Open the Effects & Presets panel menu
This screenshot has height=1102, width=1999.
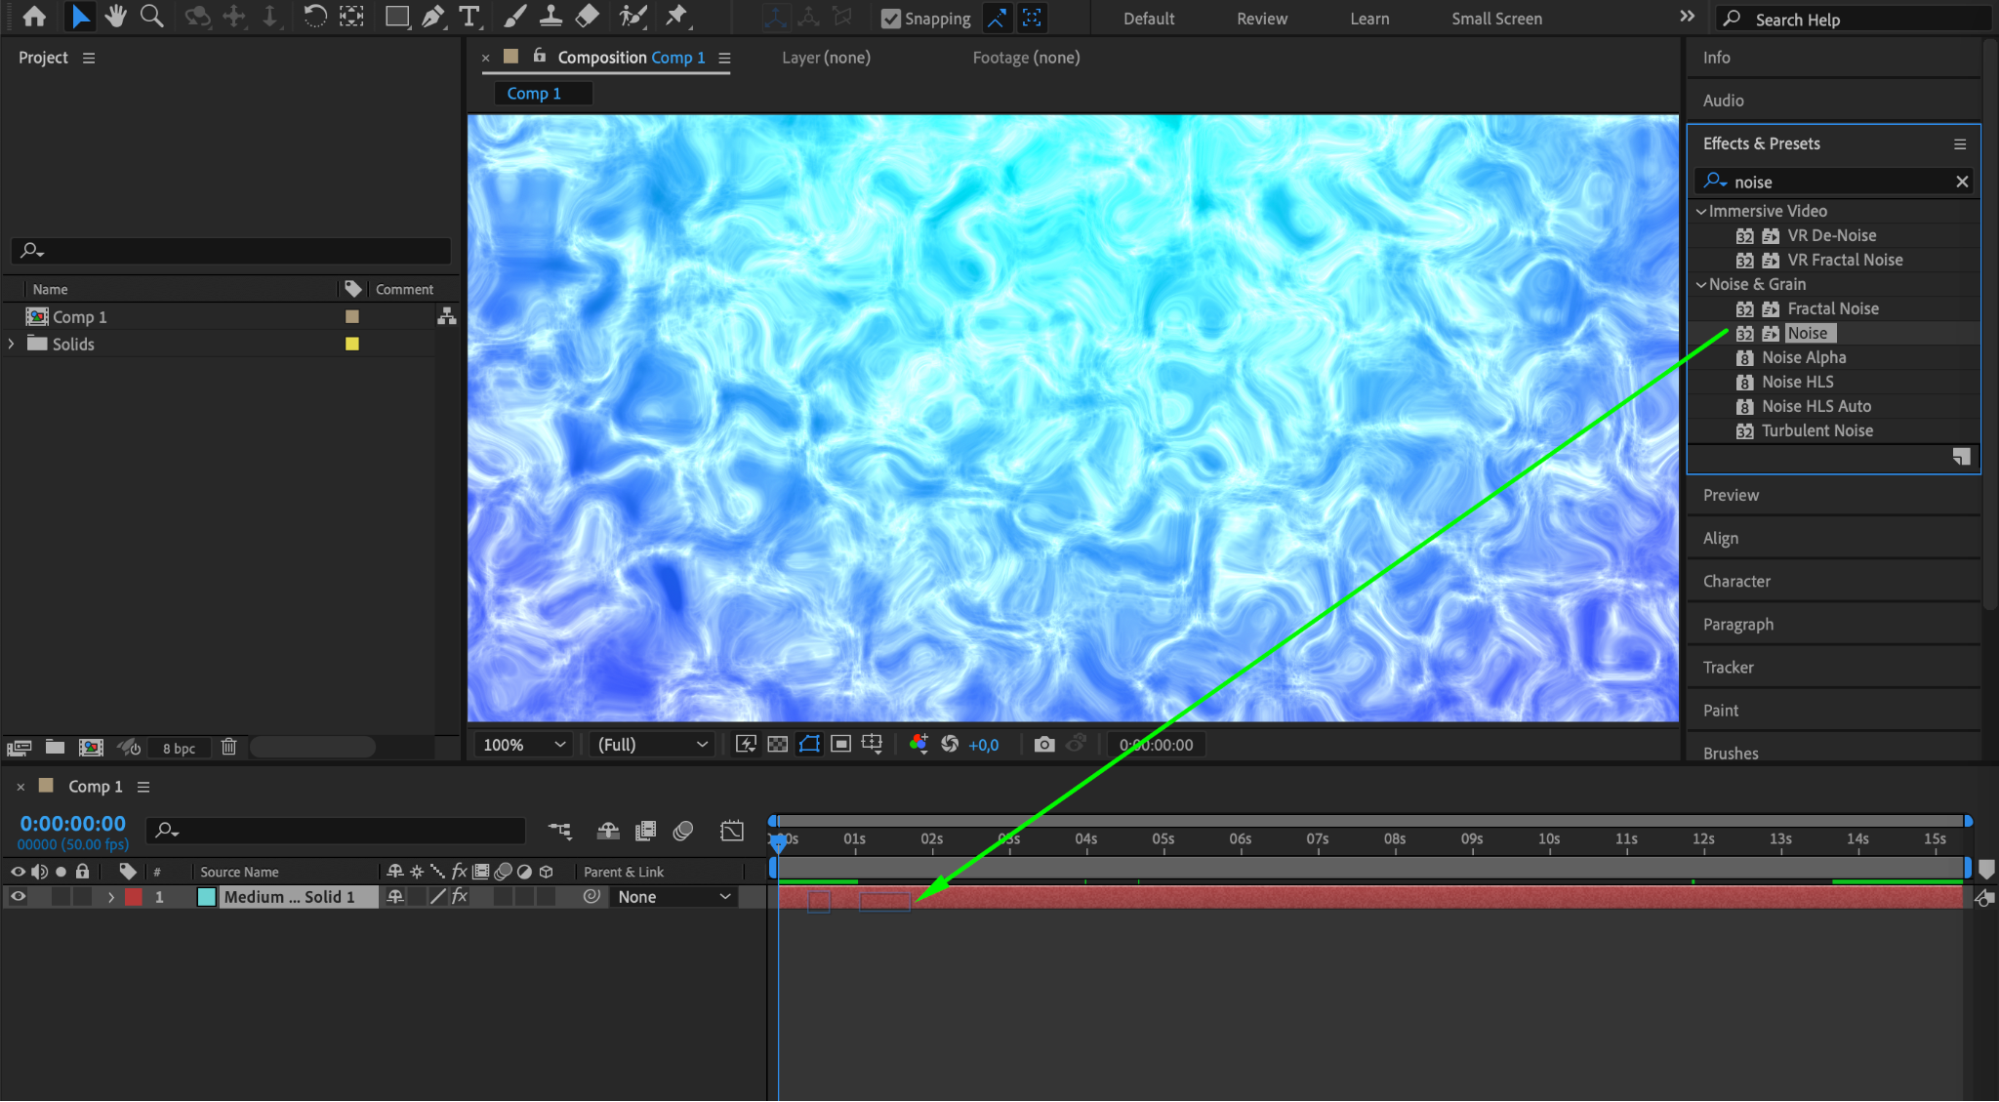[1959, 144]
